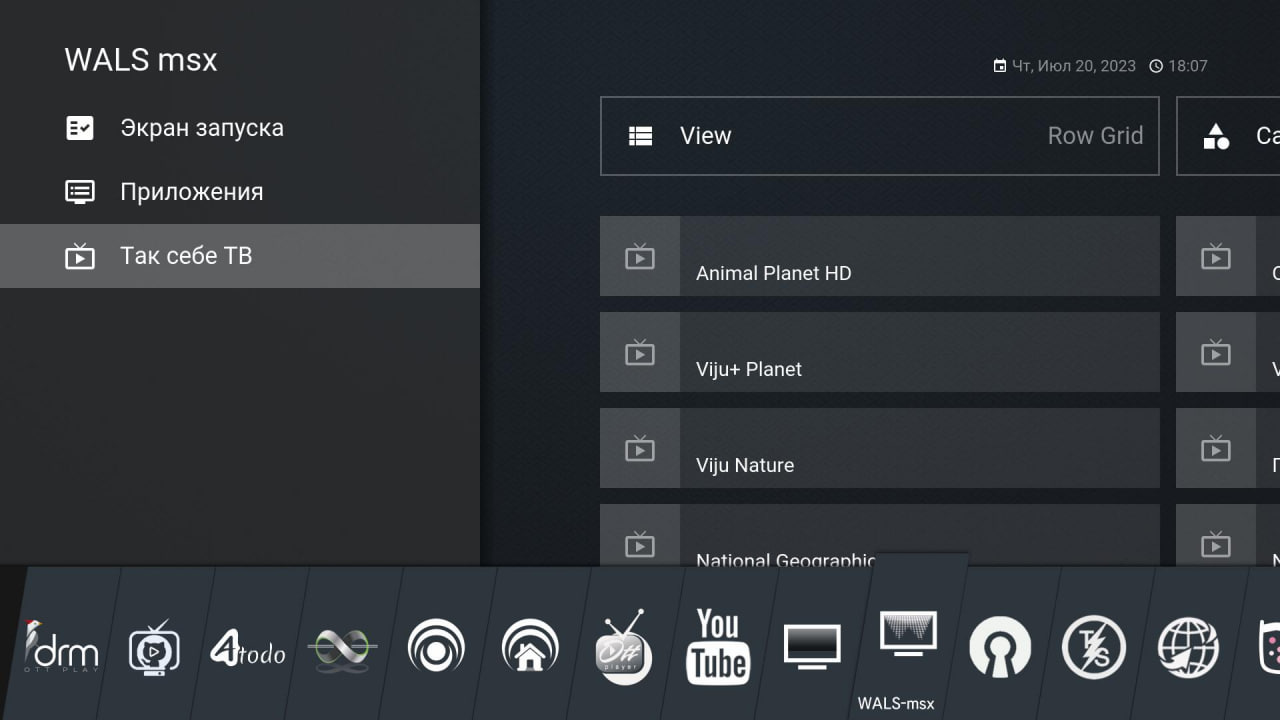Open the View Row Grid selector

click(879, 136)
